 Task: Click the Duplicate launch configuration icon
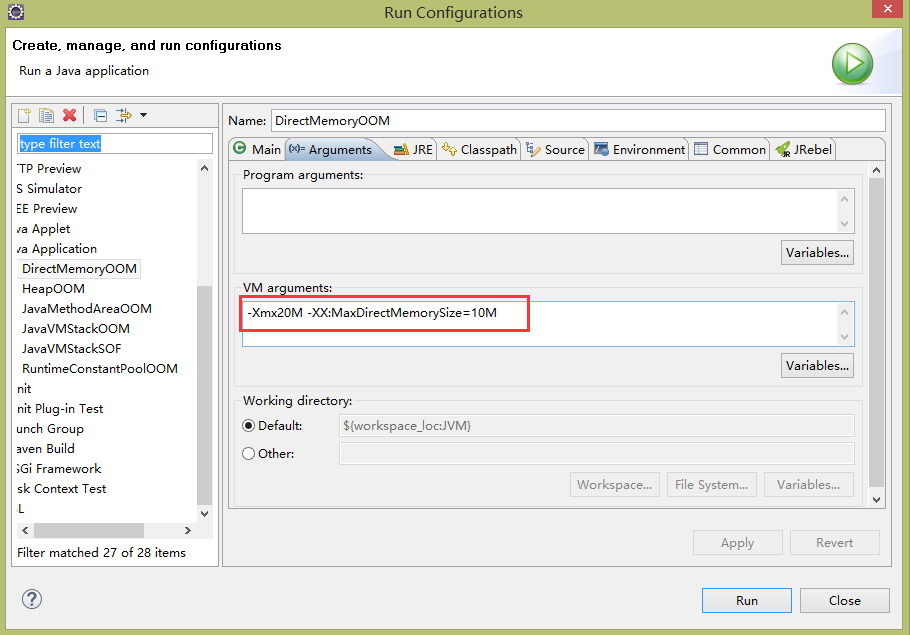(46, 115)
